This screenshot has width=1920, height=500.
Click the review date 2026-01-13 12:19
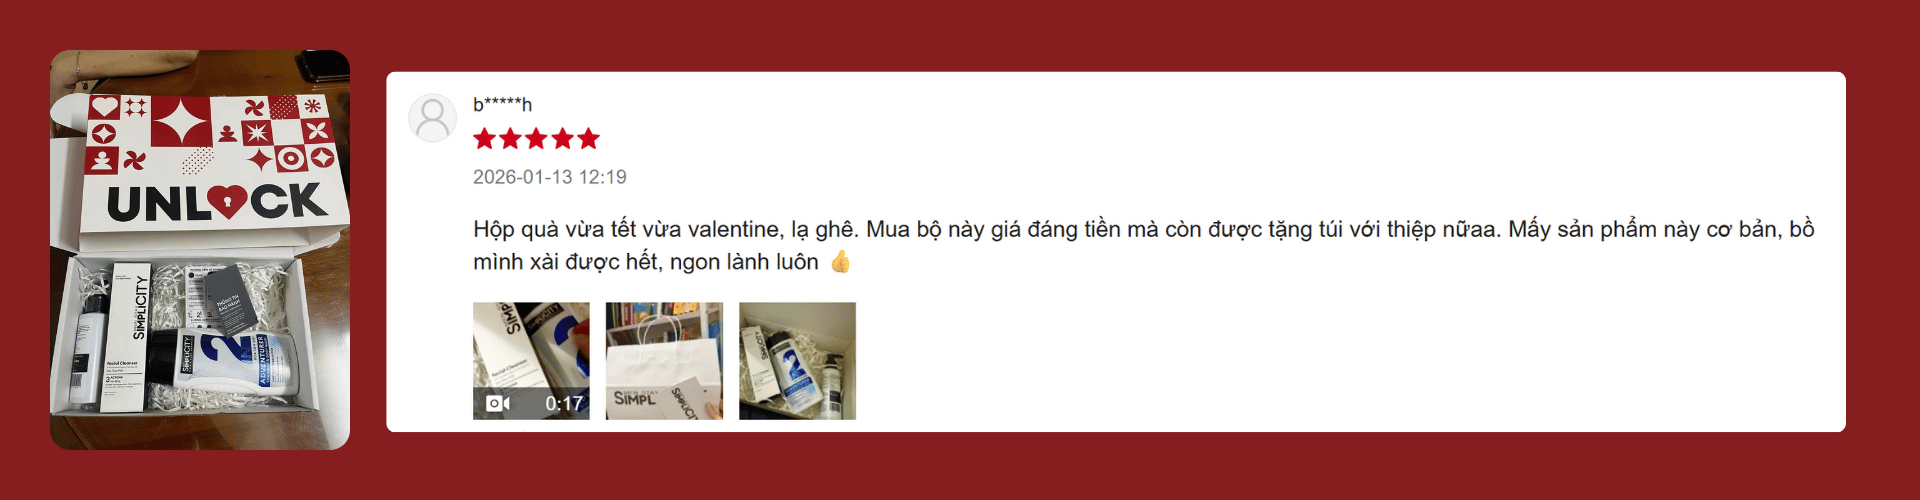[550, 177]
